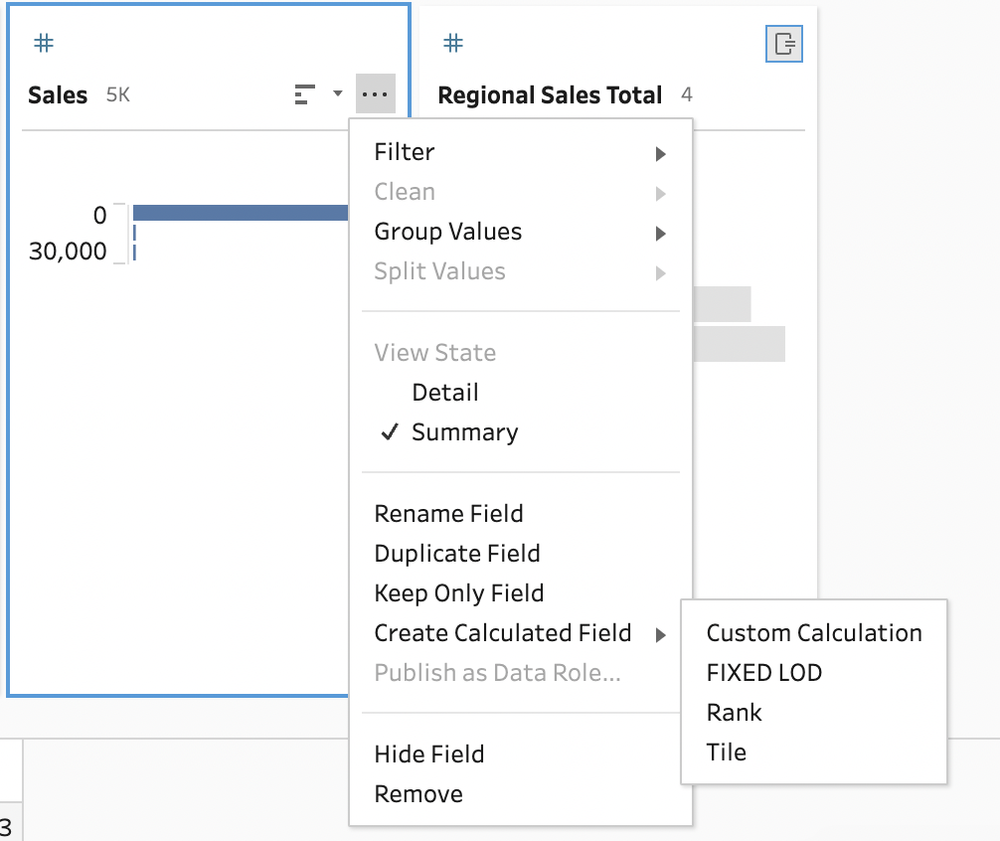
Task: Choose FIXED LOD calculation
Action: point(764,673)
